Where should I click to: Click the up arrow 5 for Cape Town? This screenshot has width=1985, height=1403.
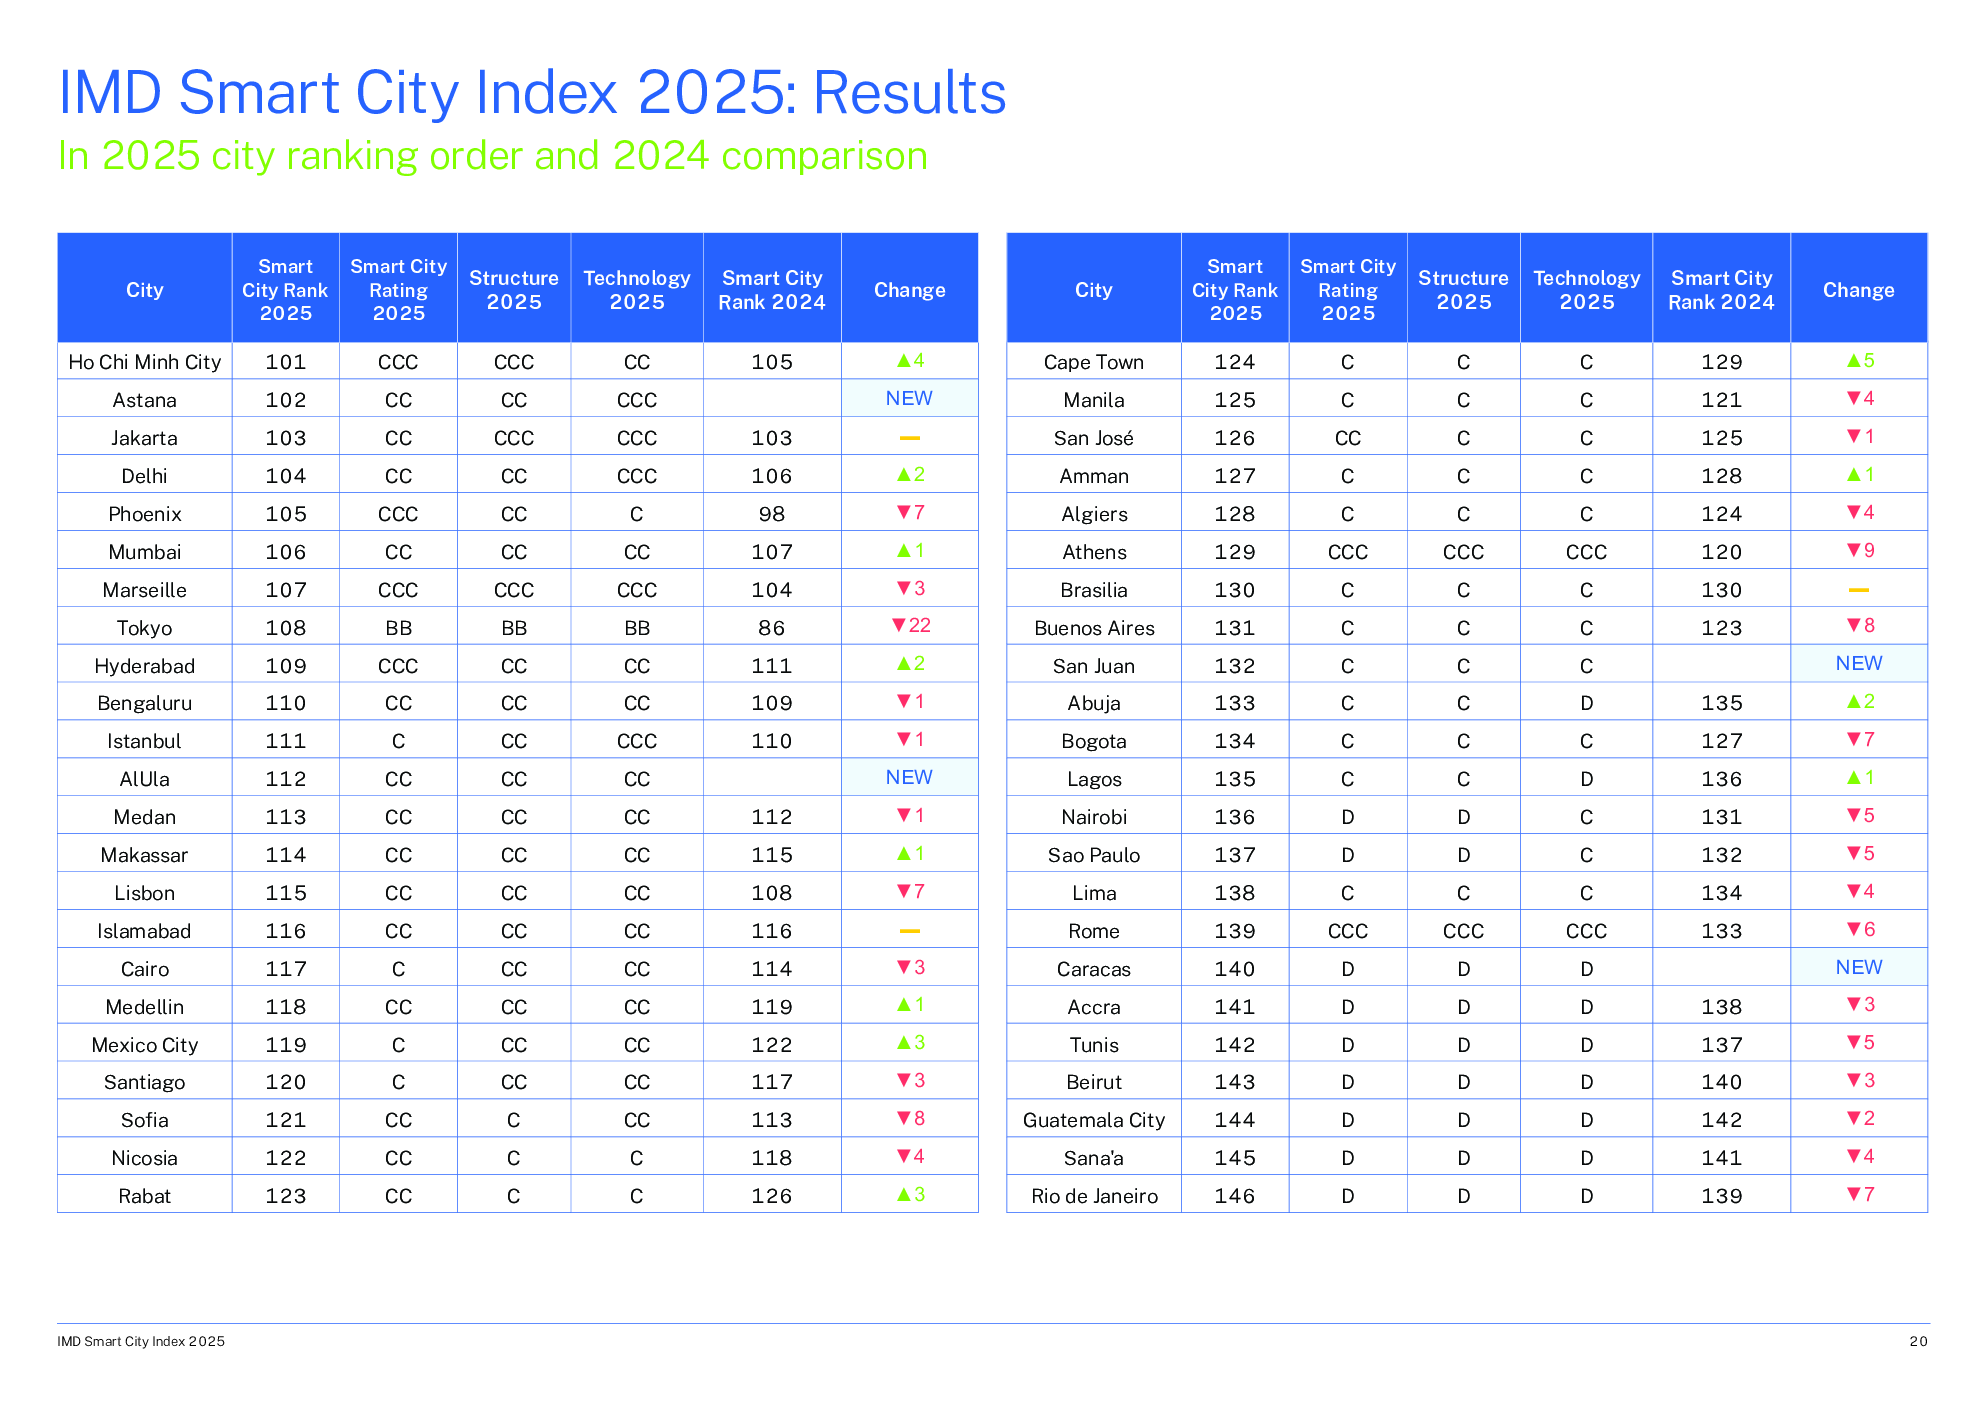(1860, 360)
